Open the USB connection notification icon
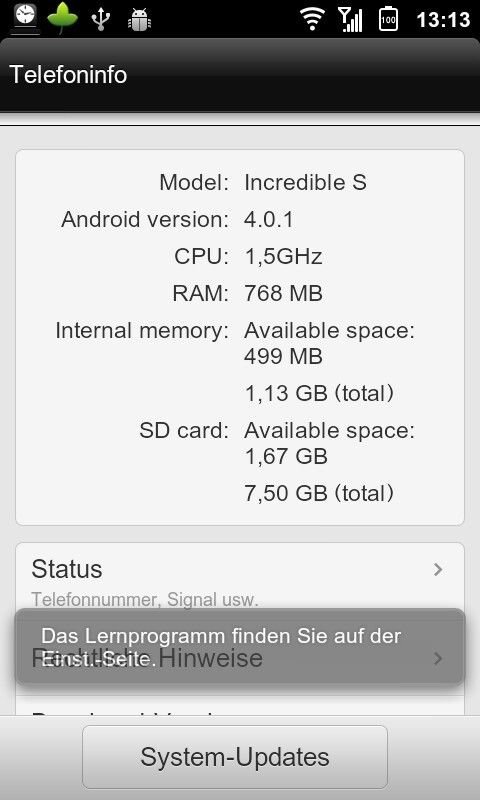The height and width of the screenshot is (800, 480). click(100, 19)
